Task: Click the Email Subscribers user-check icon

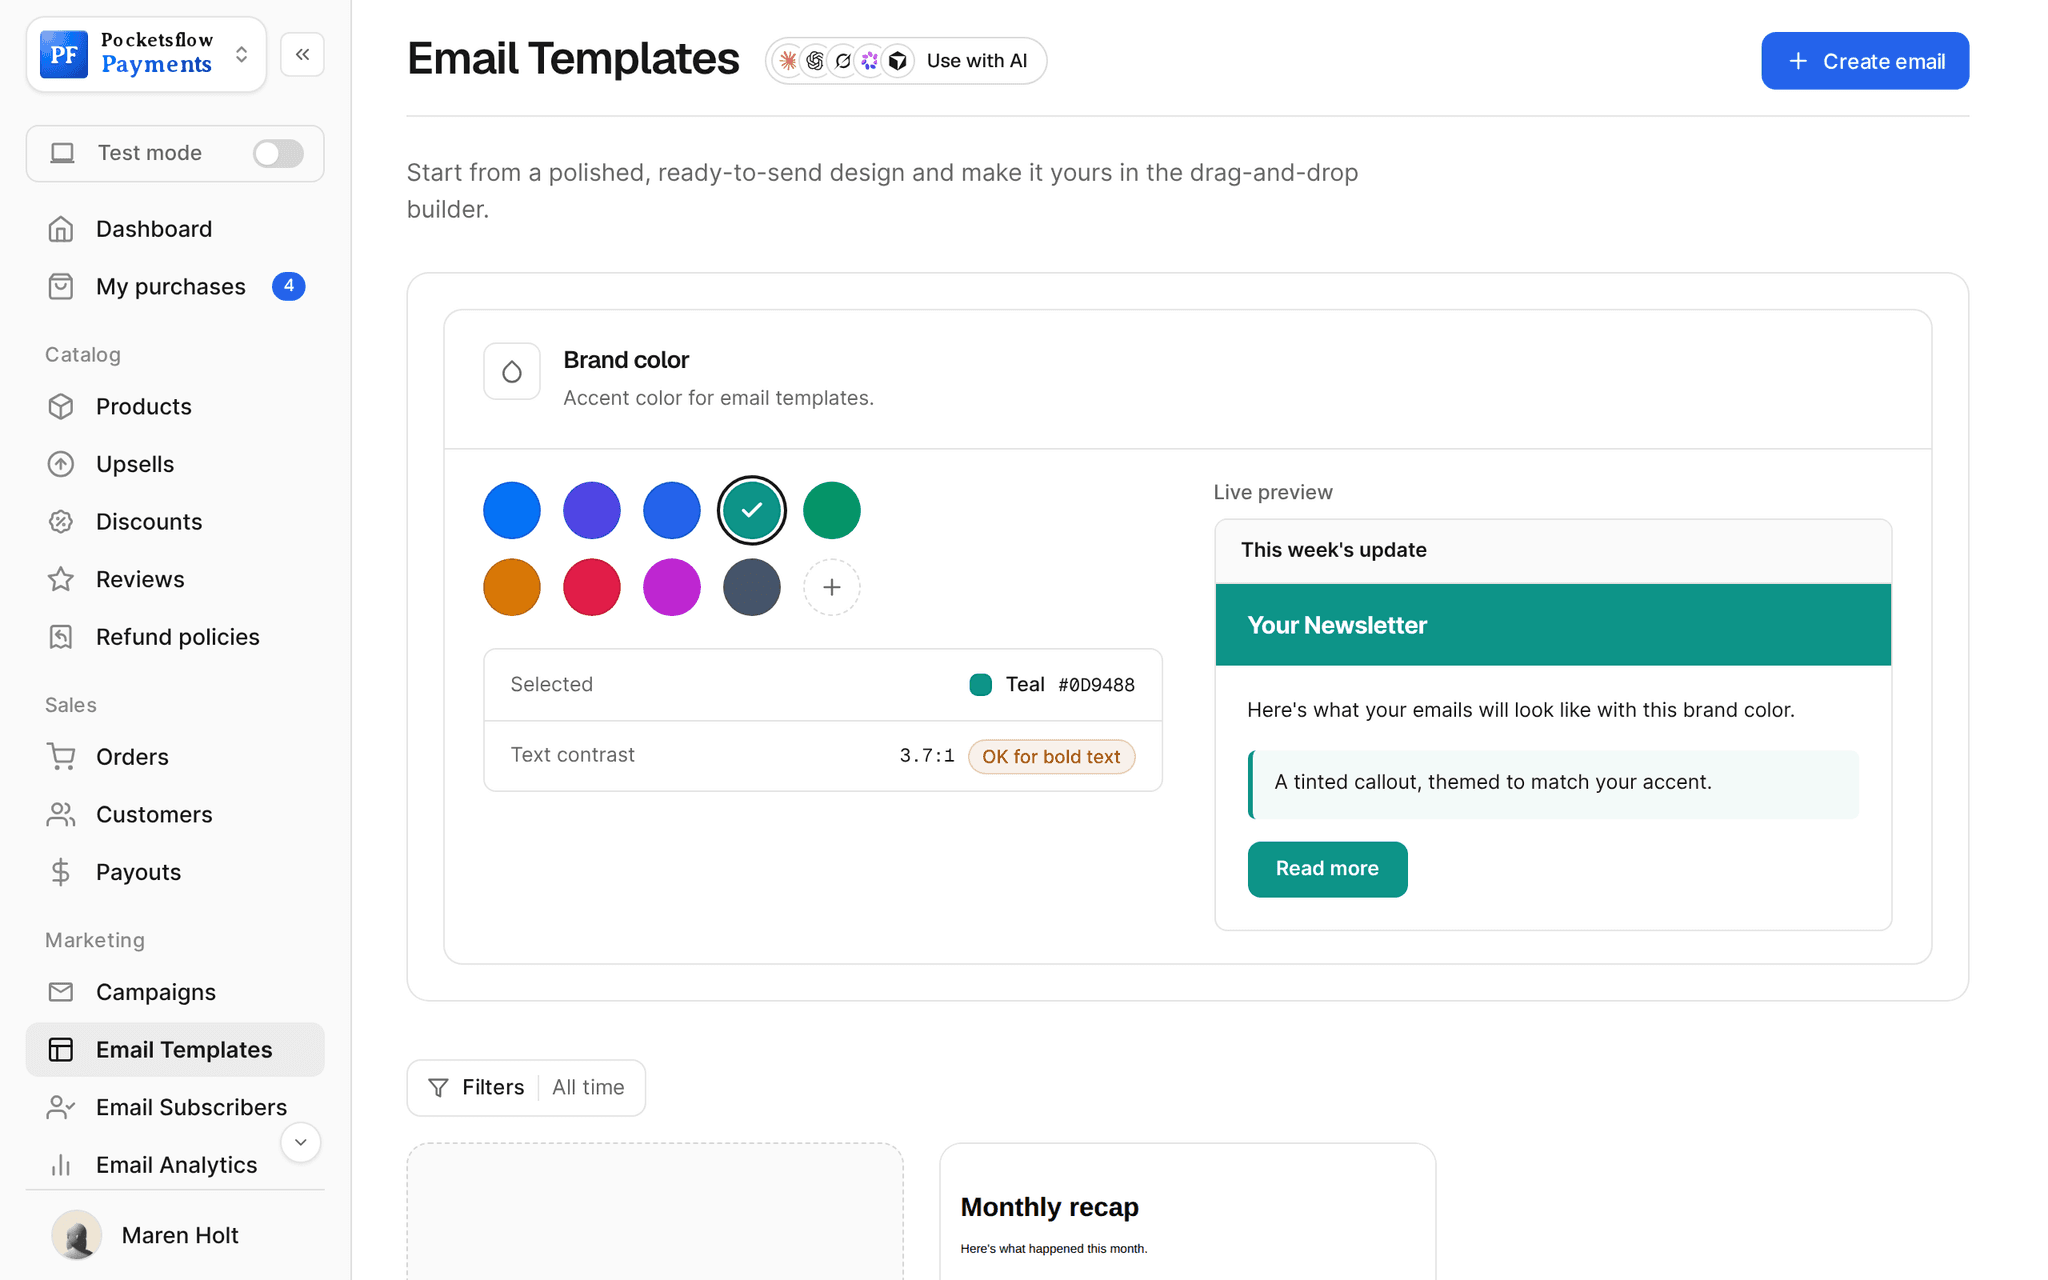Action: (x=61, y=1107)
